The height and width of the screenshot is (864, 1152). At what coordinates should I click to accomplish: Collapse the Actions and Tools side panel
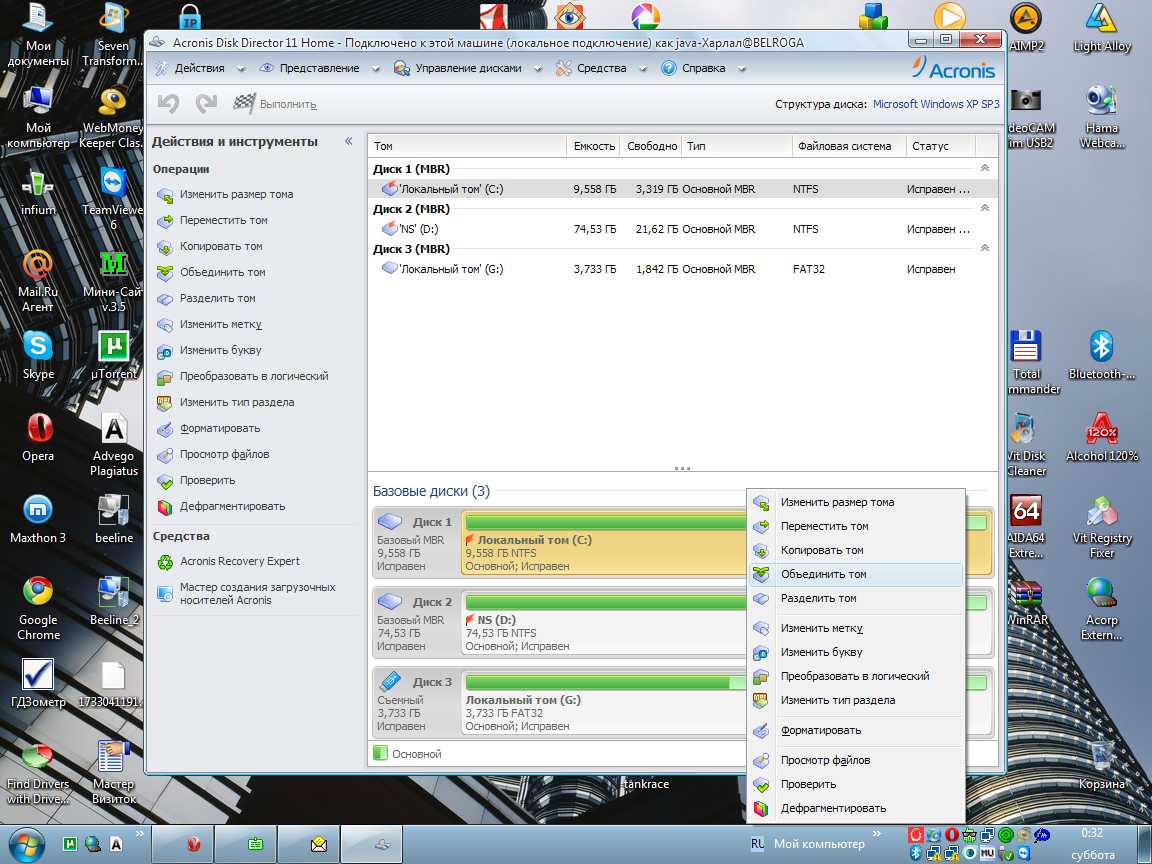tap(349, 142)
